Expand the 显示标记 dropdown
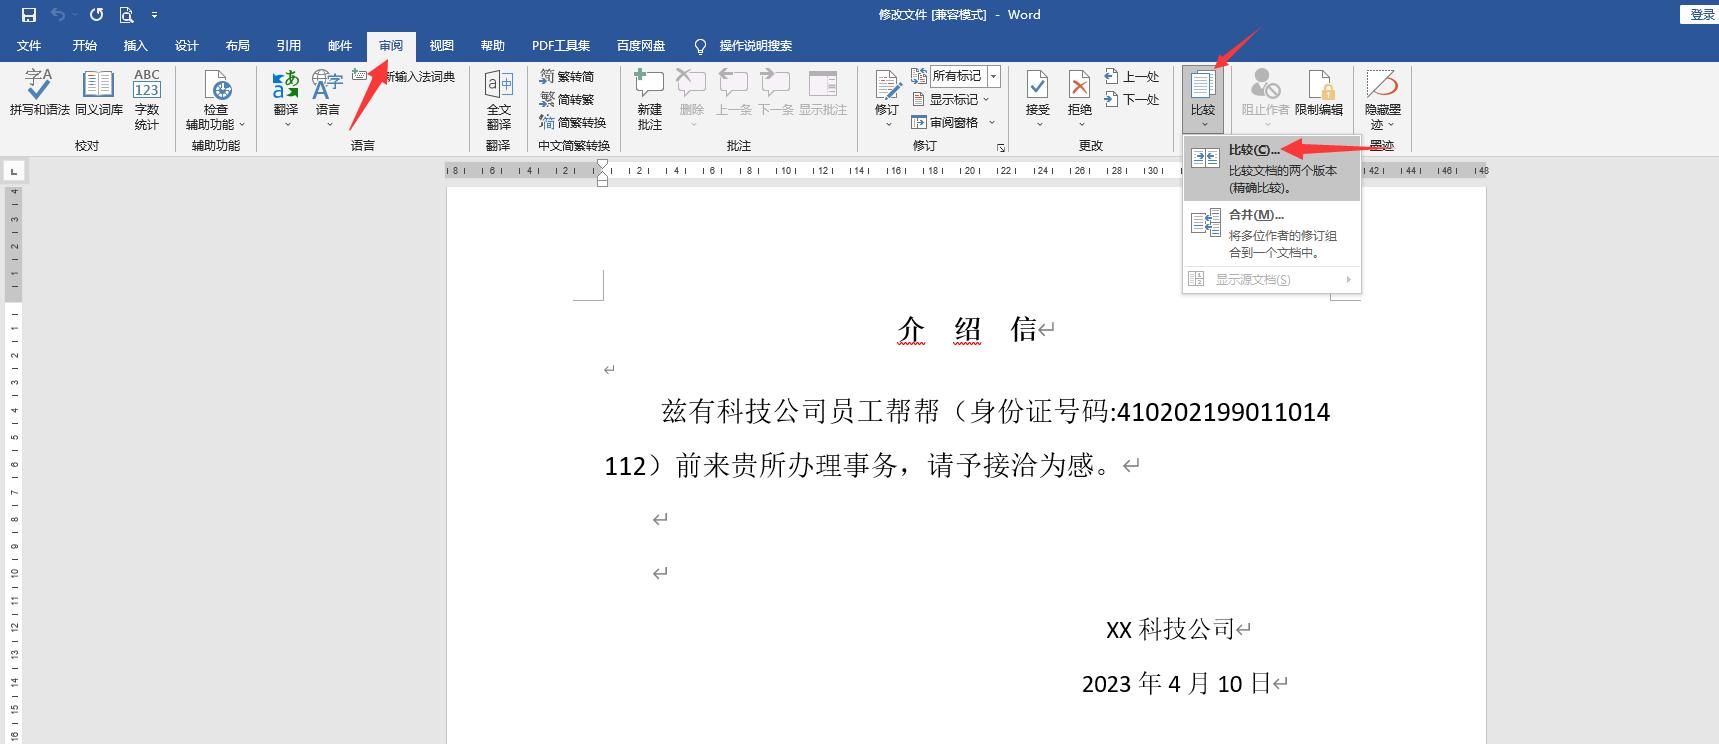The height and width of the screenshot is (744, 1719). coord(951,99)
